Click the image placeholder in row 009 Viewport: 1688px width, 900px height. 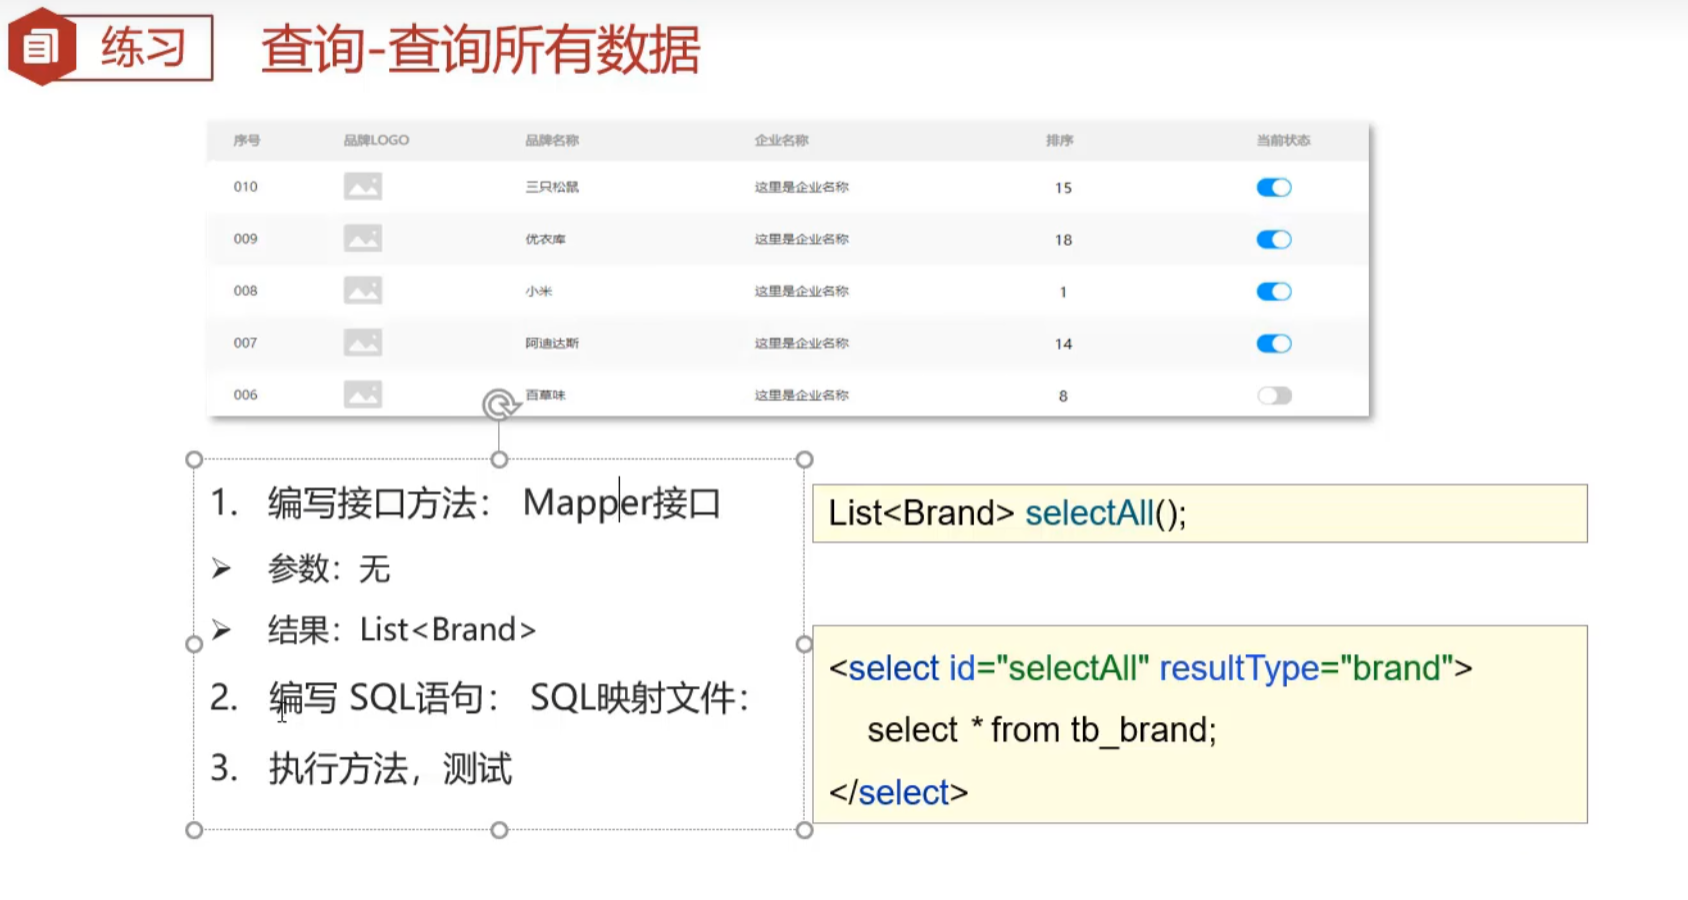(363, 238)
